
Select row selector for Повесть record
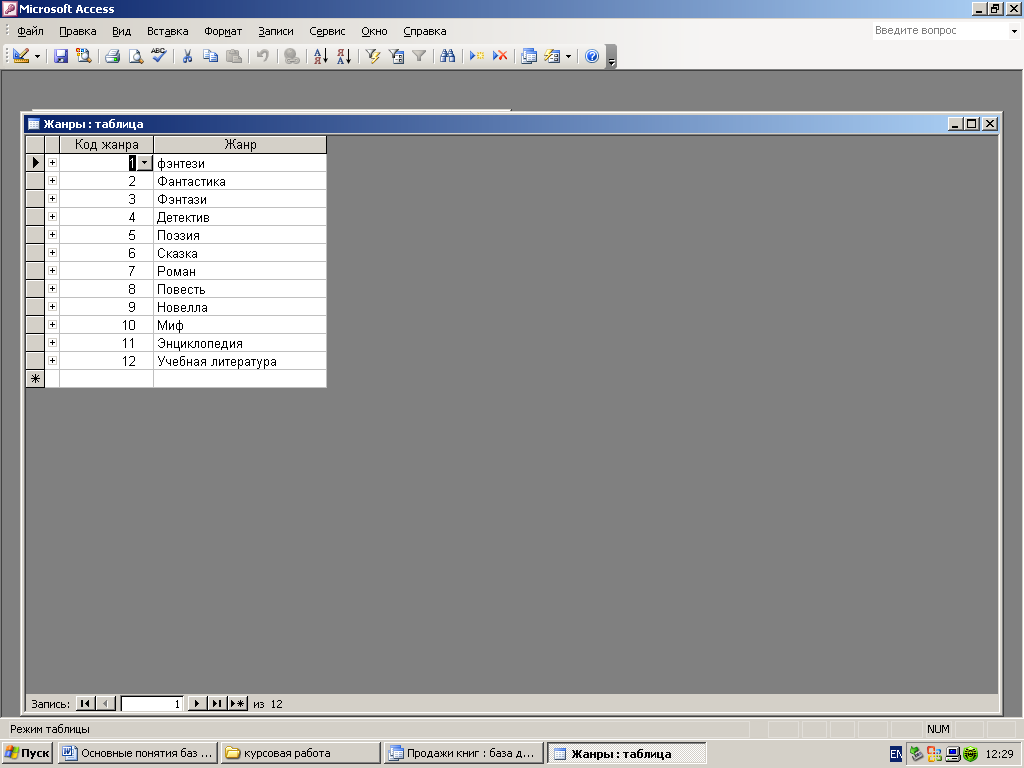click(35, 289)
